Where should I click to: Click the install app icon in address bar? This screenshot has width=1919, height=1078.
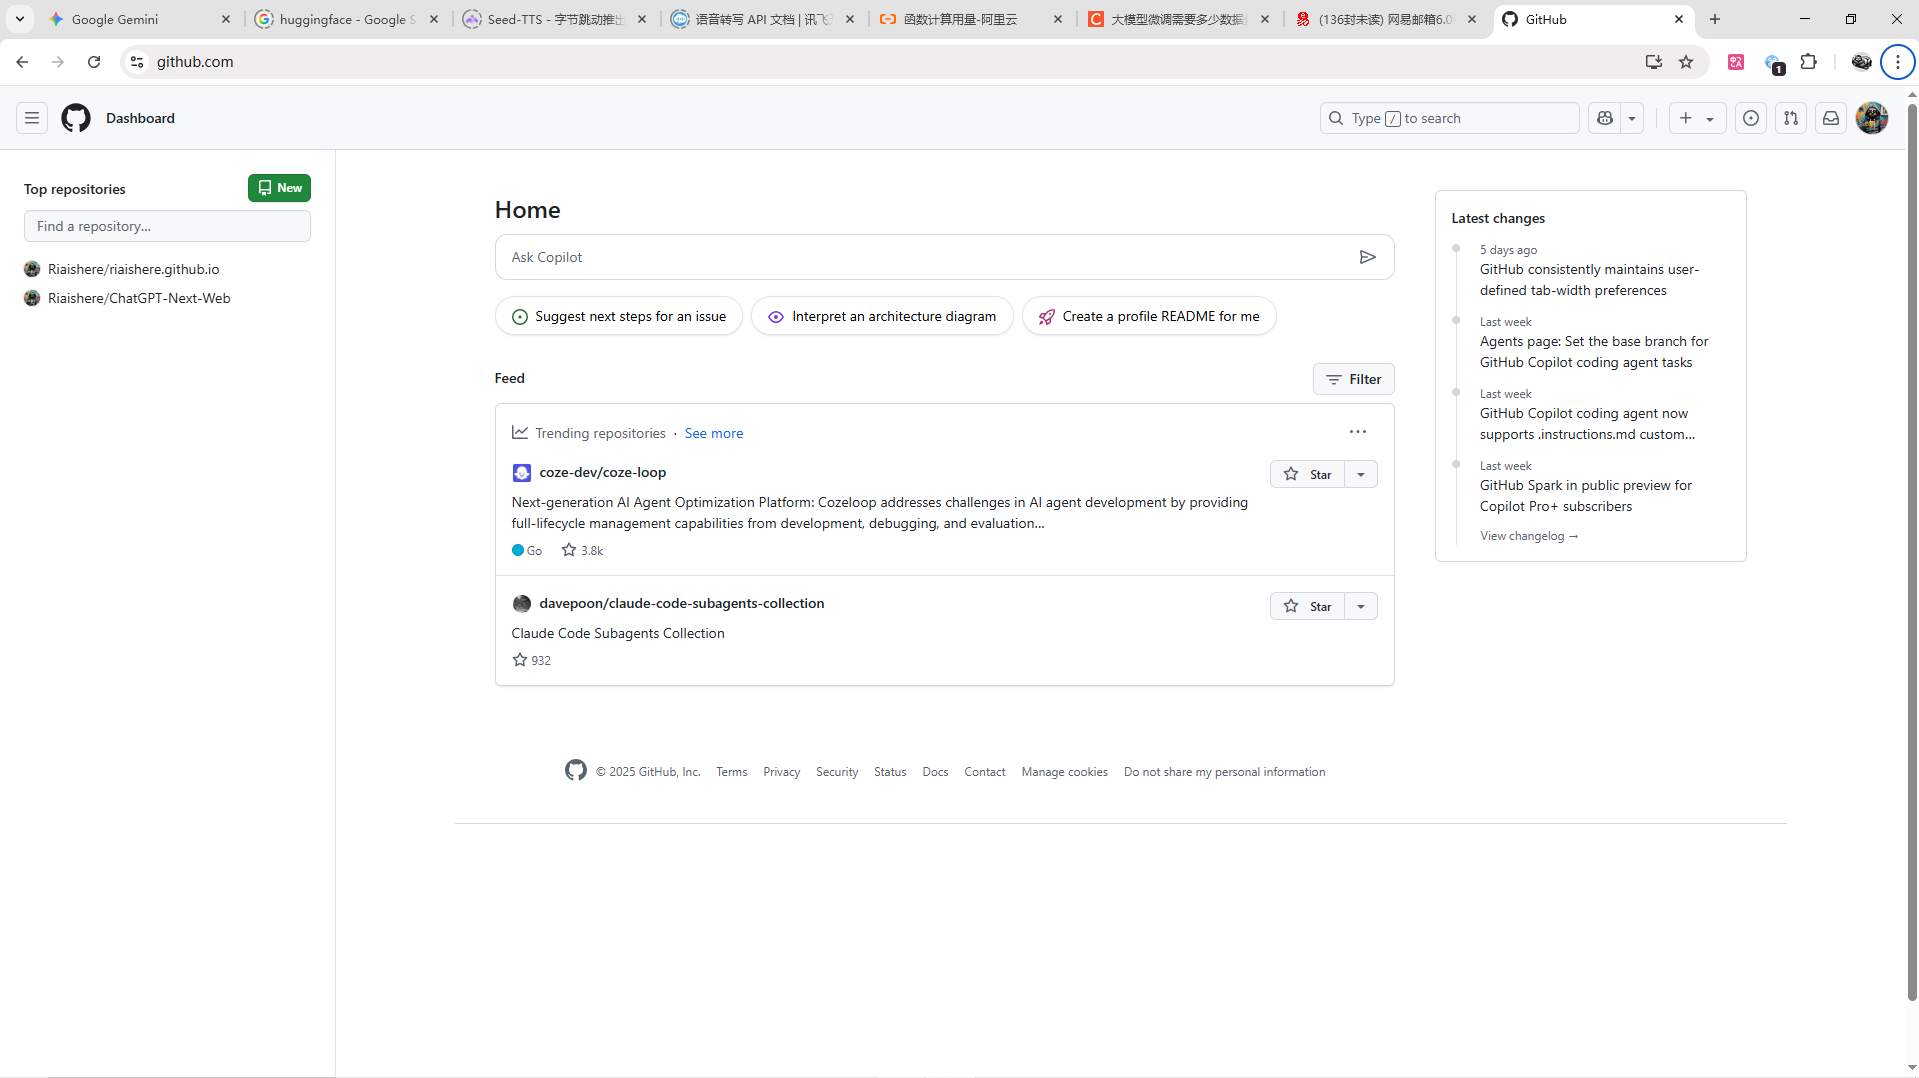click(1653, 62)
